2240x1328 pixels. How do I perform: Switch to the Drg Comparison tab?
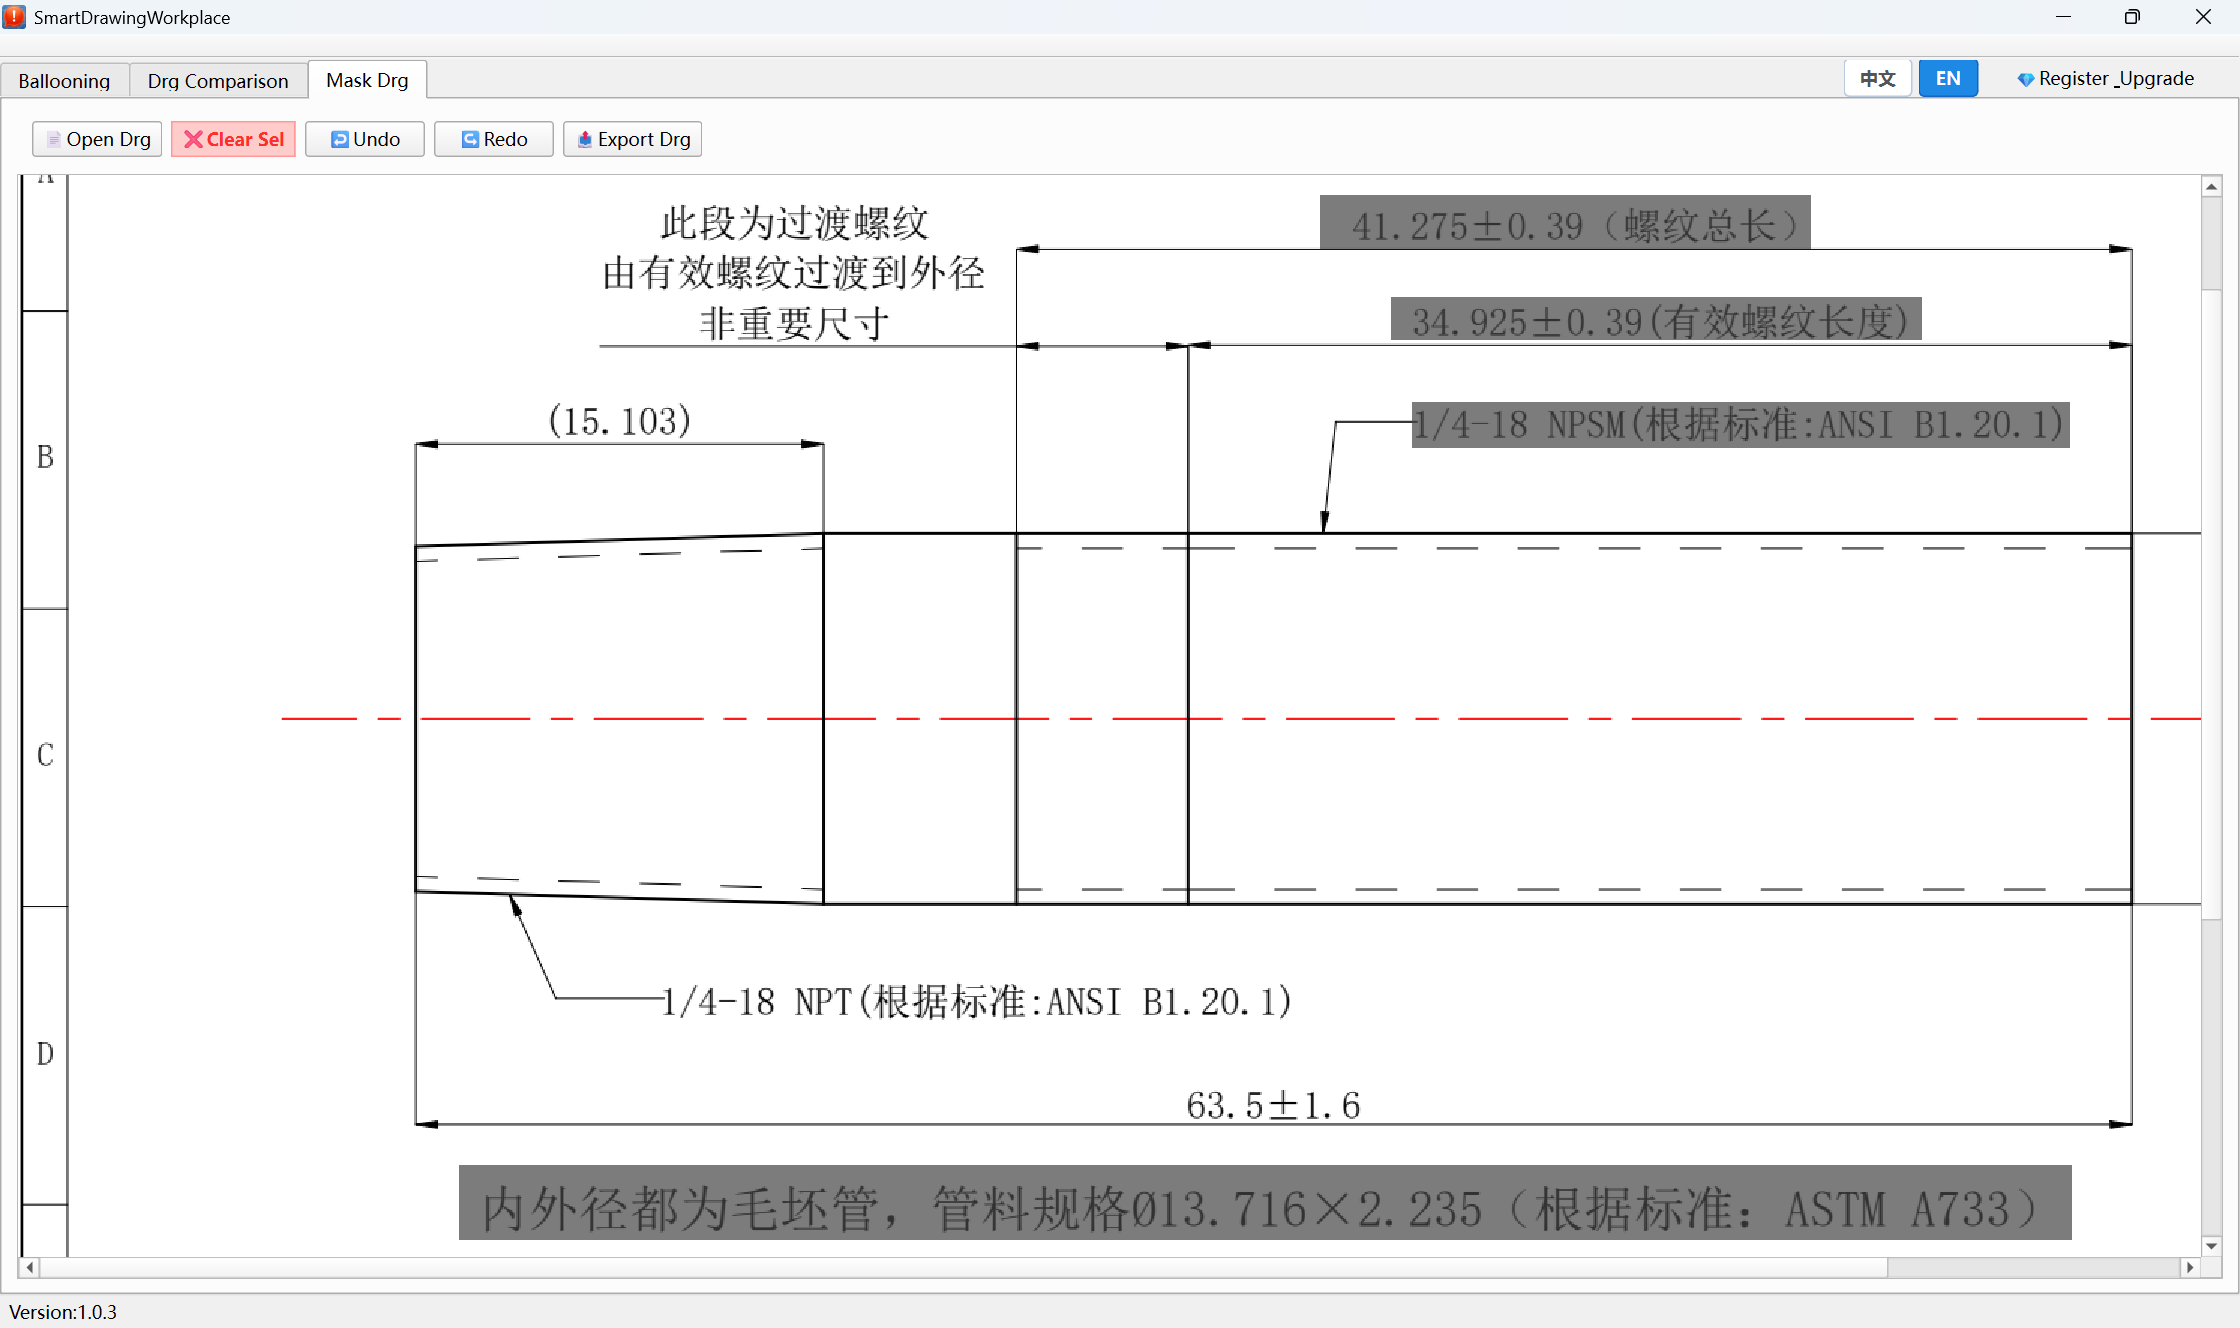[218, 80]
